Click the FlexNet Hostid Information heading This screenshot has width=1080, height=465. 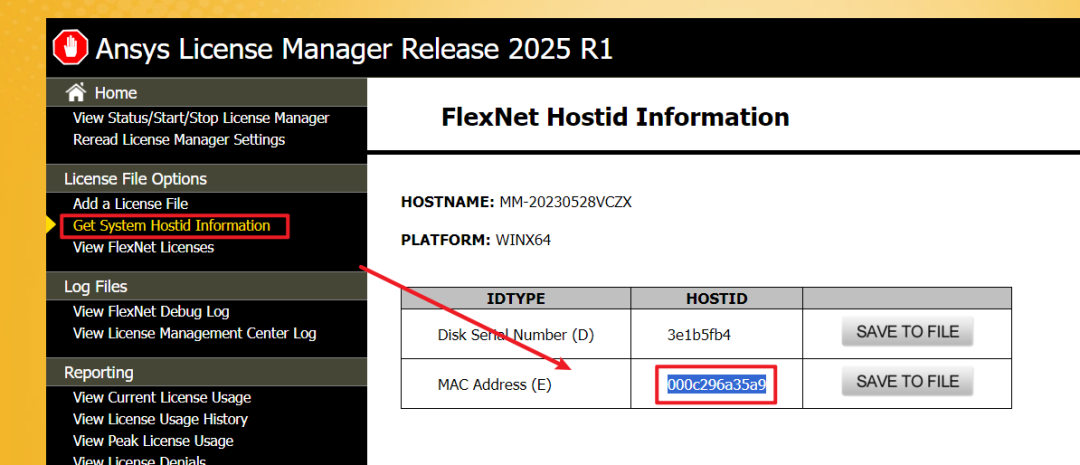(x=615, y=117)
